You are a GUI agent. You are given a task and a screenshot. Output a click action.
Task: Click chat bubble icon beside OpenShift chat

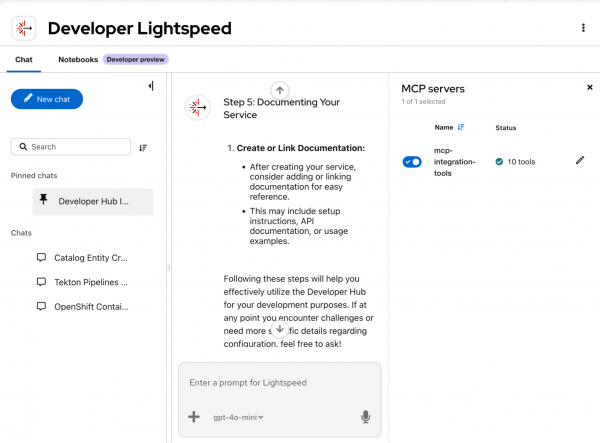coord(41,306)
